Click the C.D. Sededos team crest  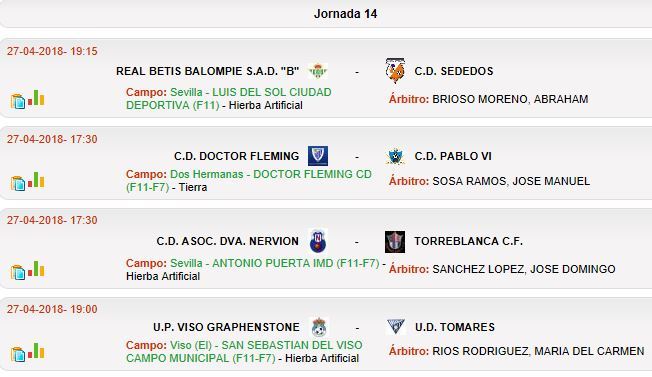pos(395,71)
